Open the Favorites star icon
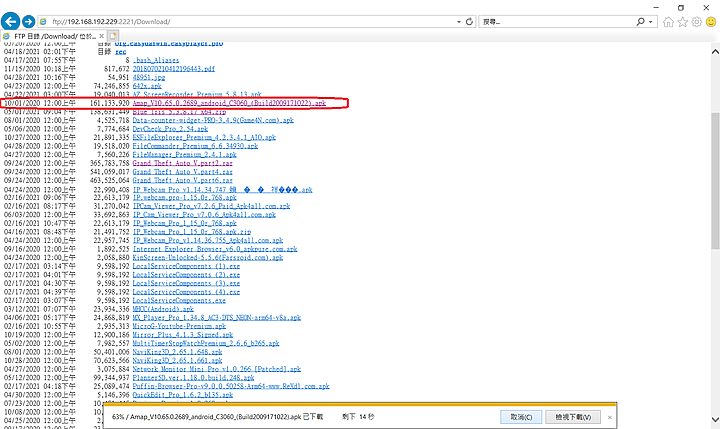Screen dimensions: 720x429 [683, 22]
